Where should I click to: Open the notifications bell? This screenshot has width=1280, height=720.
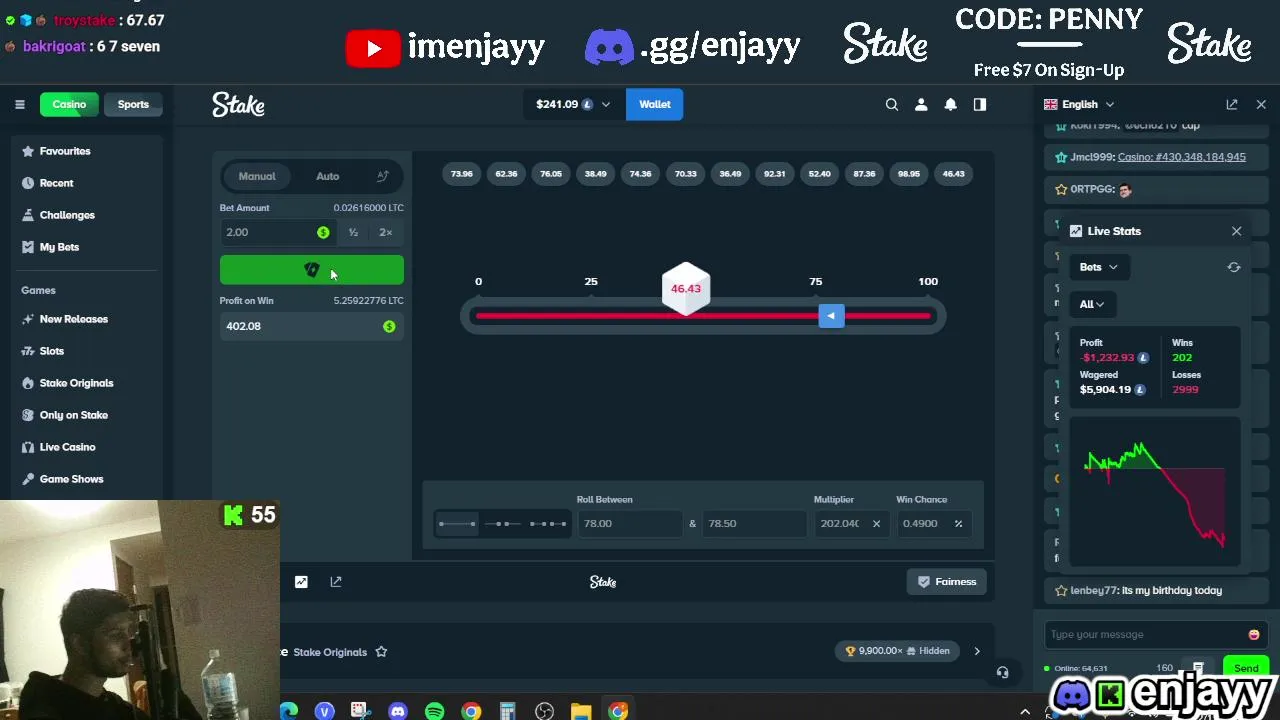tap(951, 104)
